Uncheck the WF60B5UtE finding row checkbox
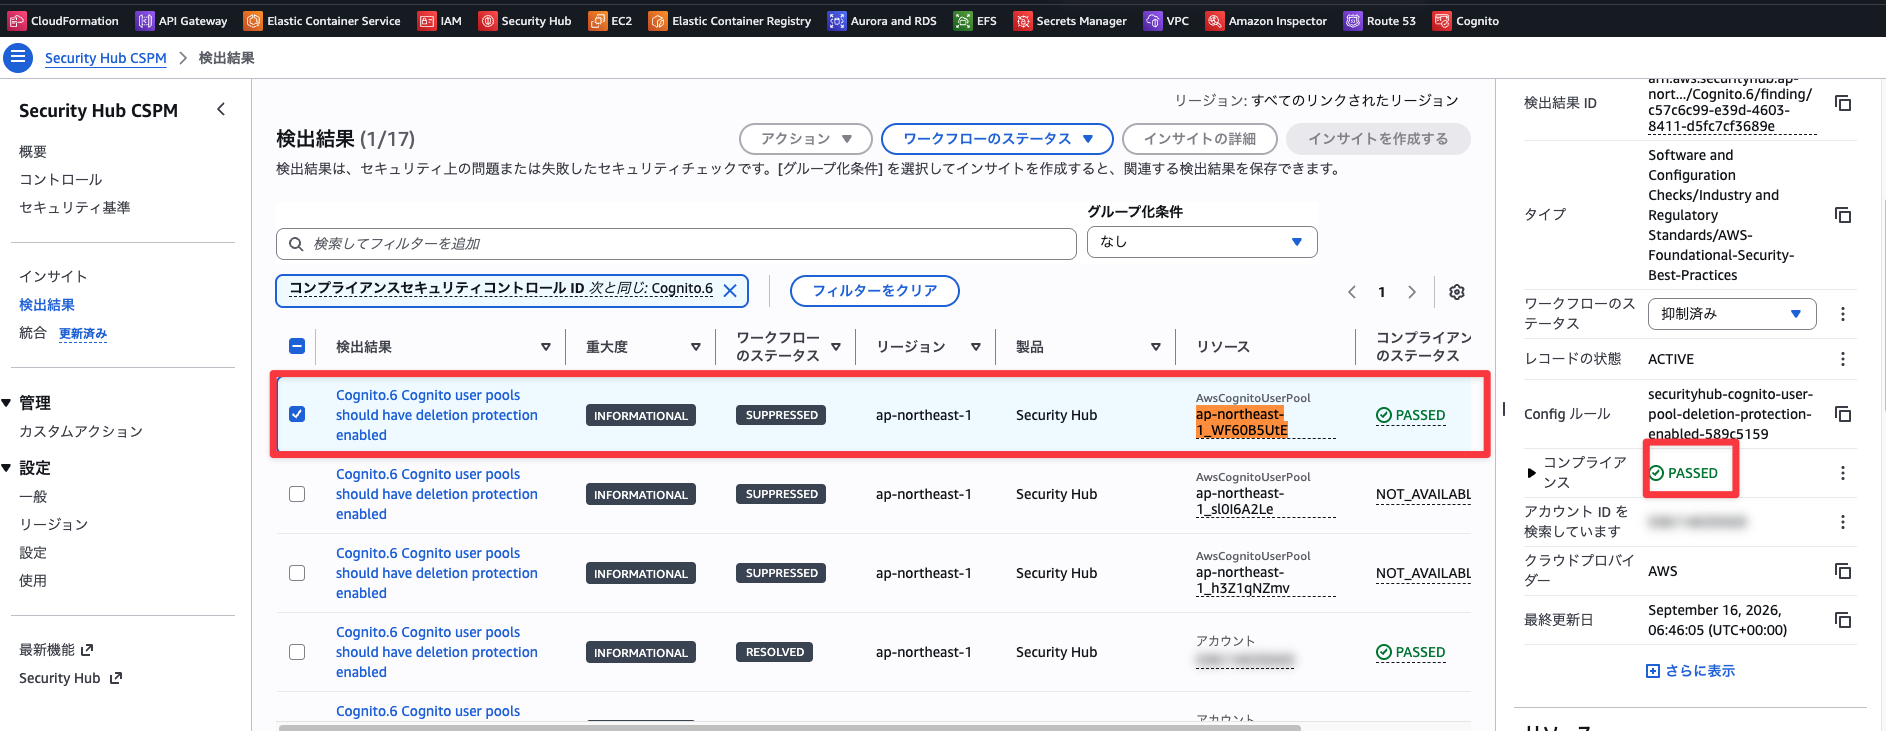The width and height of the screenshot is (1886, 731). (297, 414)
